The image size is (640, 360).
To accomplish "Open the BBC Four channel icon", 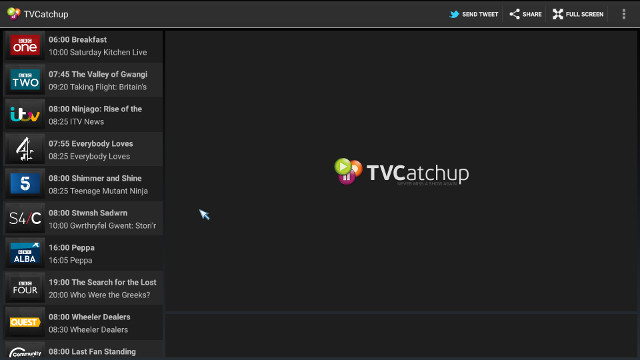I will pyautogui.click(x=25, y=288).
